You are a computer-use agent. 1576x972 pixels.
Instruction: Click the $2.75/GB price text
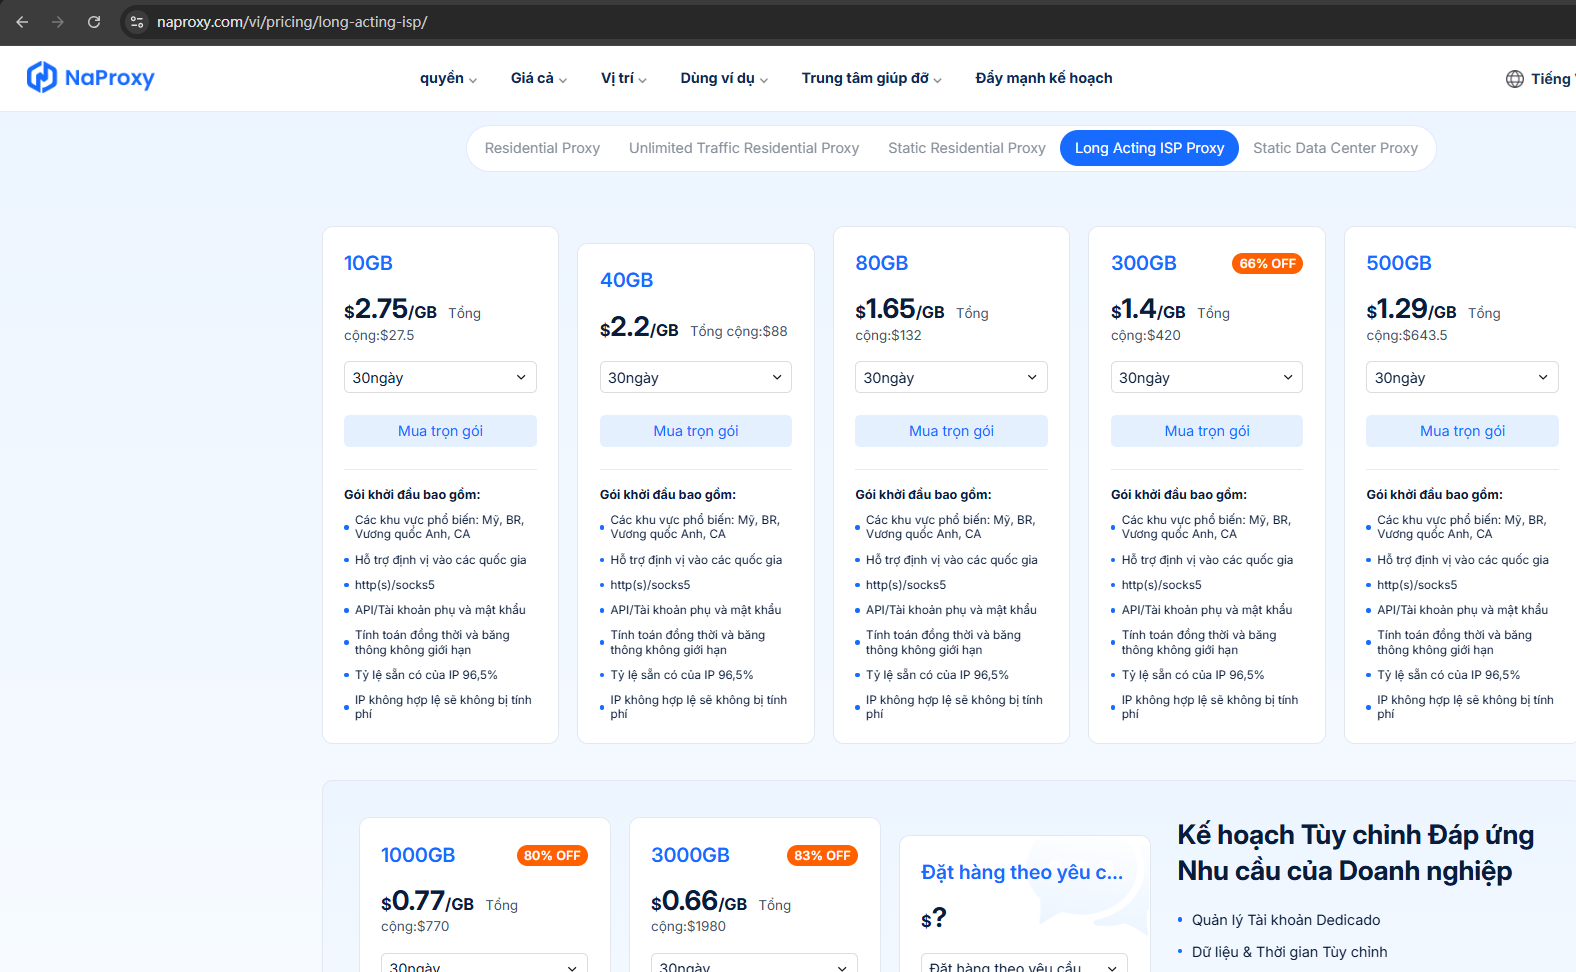(390, 309)
